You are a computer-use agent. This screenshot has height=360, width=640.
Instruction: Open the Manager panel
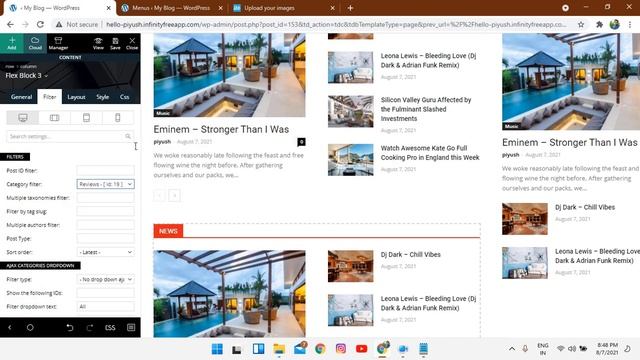coord(58,43)
